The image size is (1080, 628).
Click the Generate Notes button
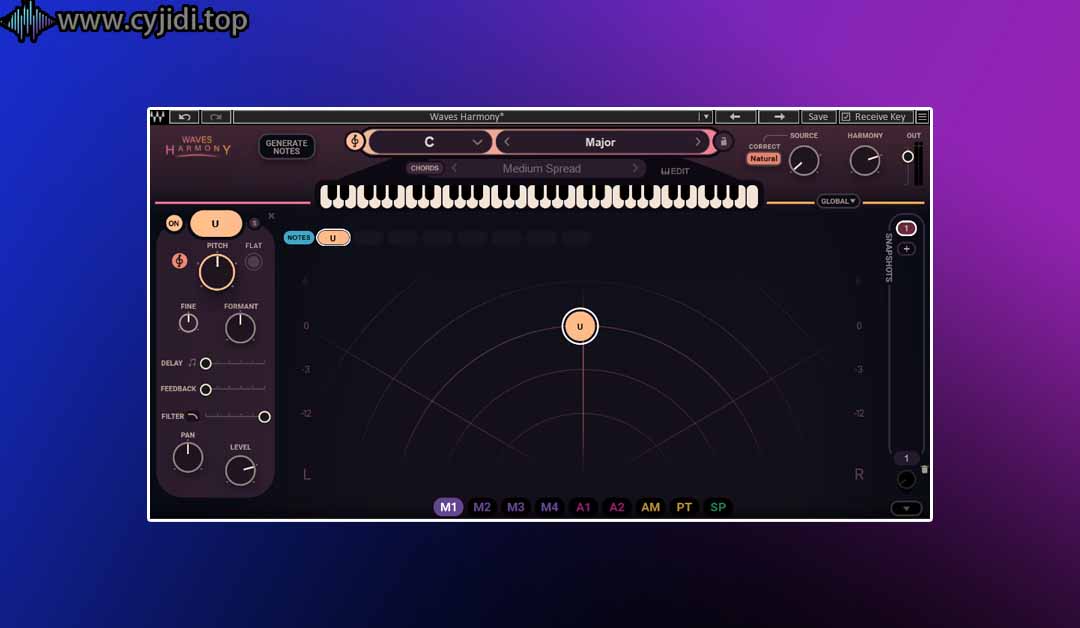tap(287, 147)
